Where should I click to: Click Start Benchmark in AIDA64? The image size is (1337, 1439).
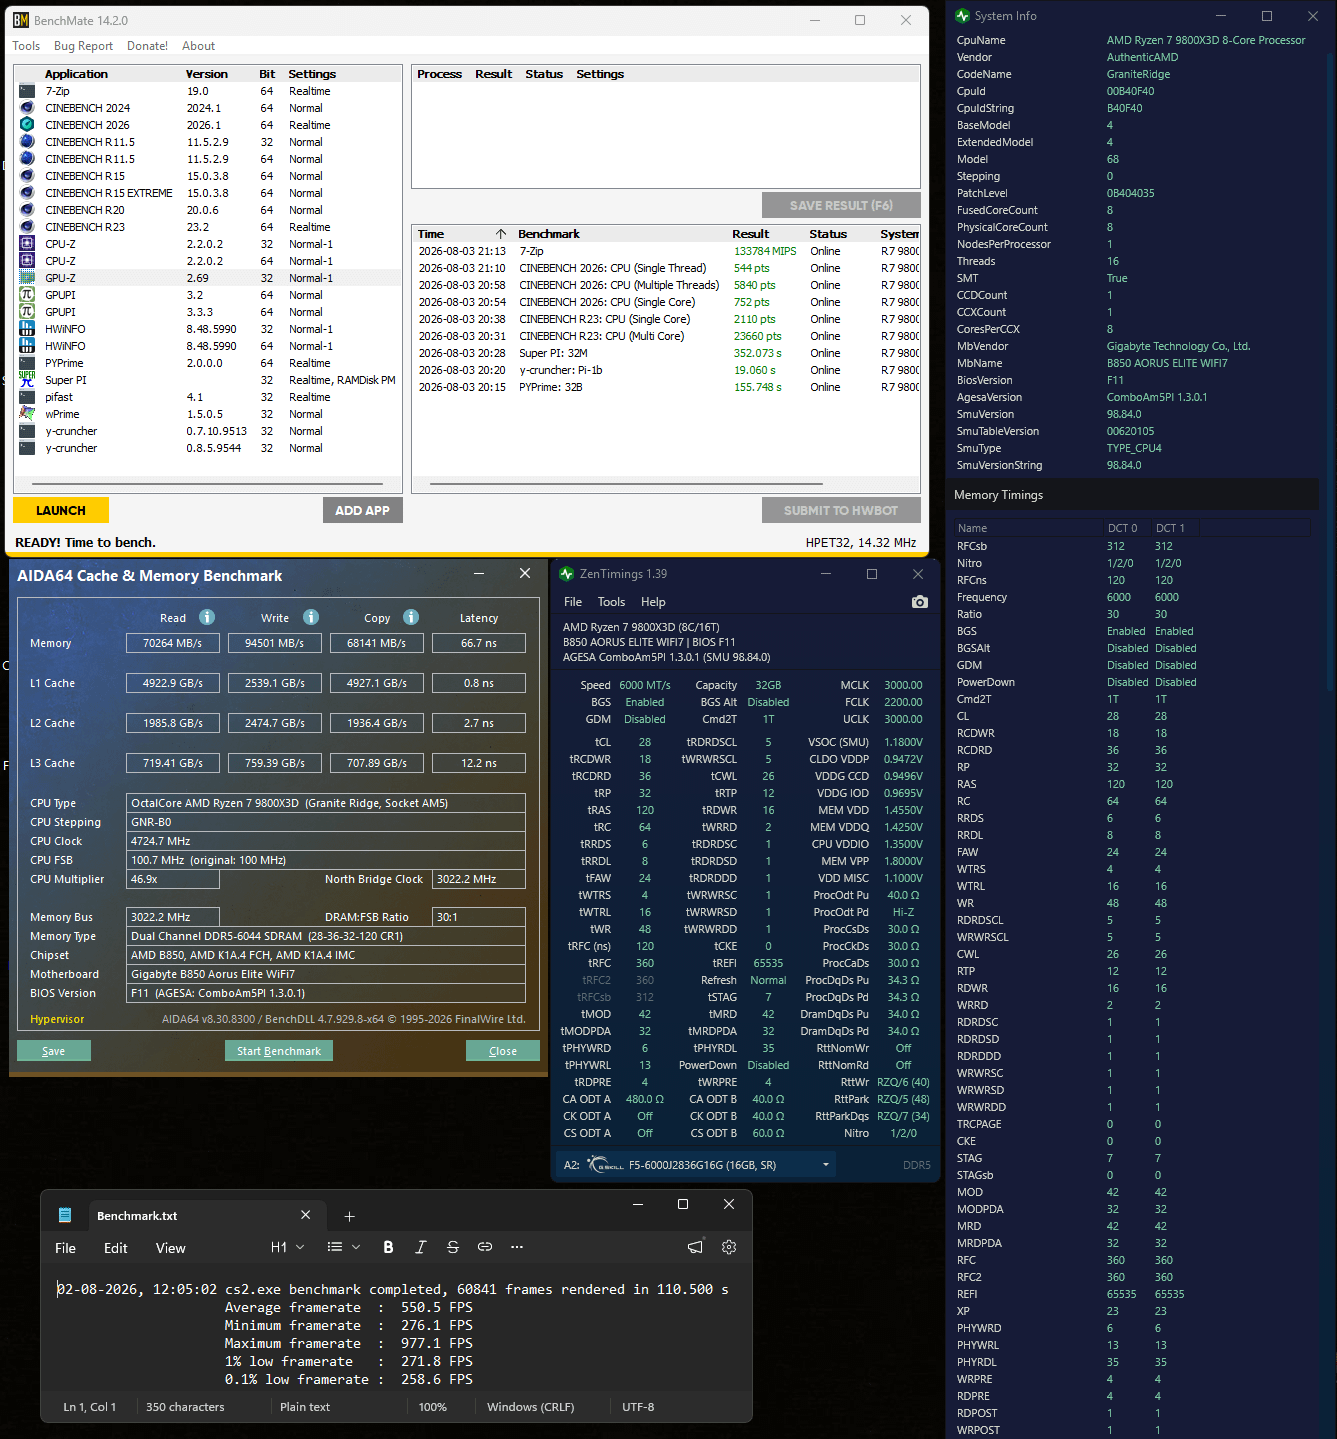(x=279, y=1051)
